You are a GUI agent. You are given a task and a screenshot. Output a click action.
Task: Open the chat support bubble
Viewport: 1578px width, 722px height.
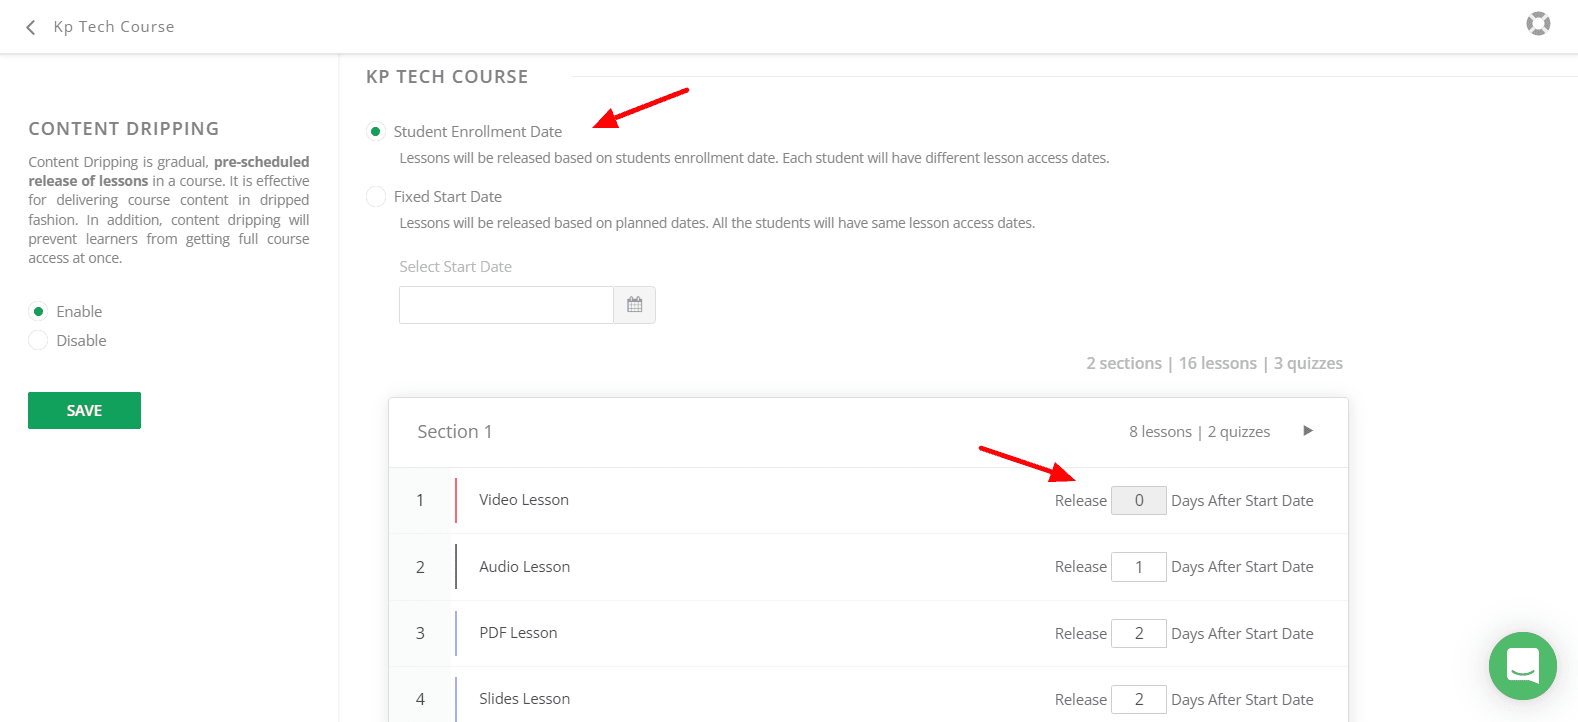point(1522,665)
